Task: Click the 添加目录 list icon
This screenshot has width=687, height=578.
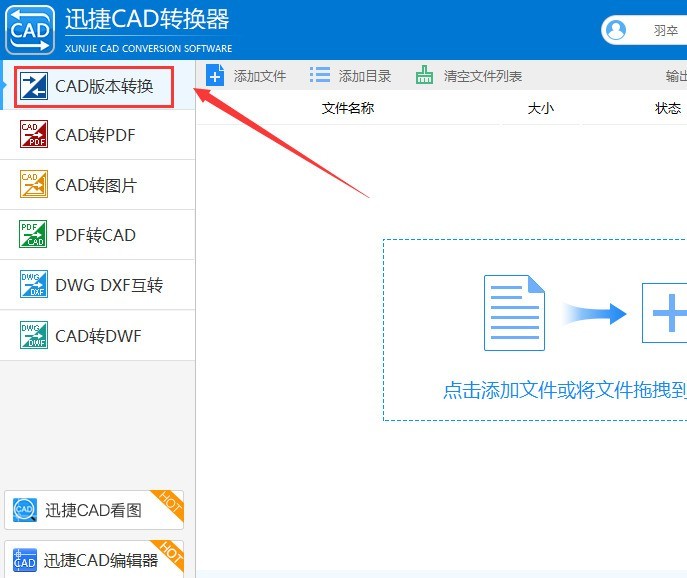Action: 320,75
